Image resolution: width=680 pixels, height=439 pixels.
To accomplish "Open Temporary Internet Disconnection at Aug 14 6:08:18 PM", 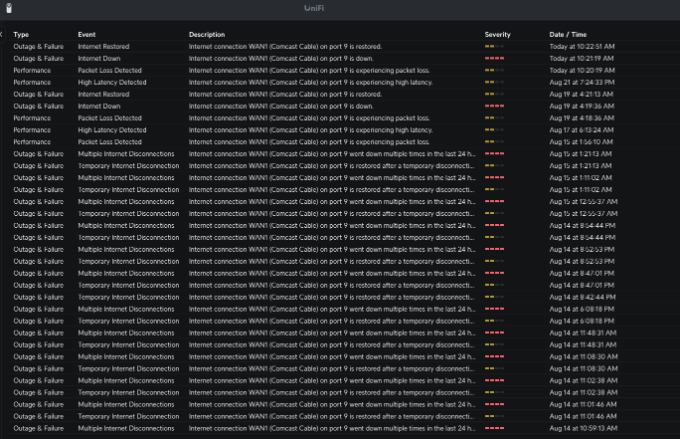I will tap(128, 321).
